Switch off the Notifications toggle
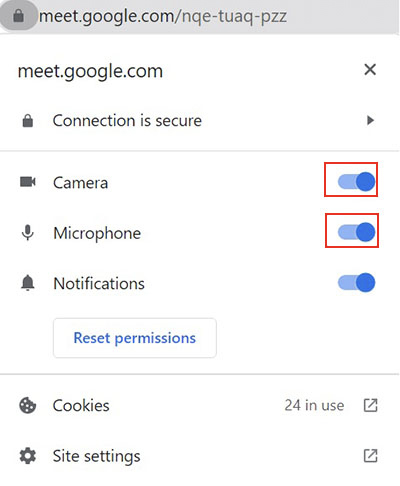400x486 pixels. point(356,283)
